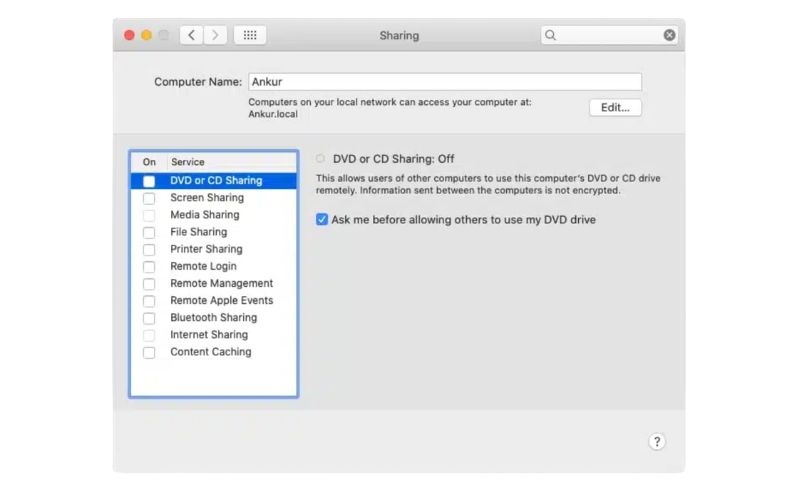Image resolution: width=800 pixels, height=500 pixels.
Task: Click the DVD or CD Sharing: Off status indicator
Action: (320, 159)
